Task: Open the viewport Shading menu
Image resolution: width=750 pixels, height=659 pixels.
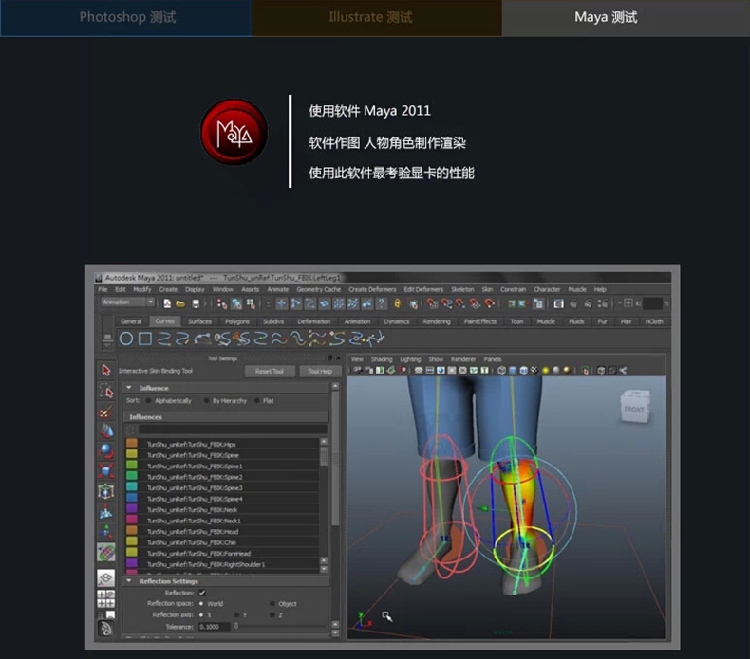Action: [381, 359]
